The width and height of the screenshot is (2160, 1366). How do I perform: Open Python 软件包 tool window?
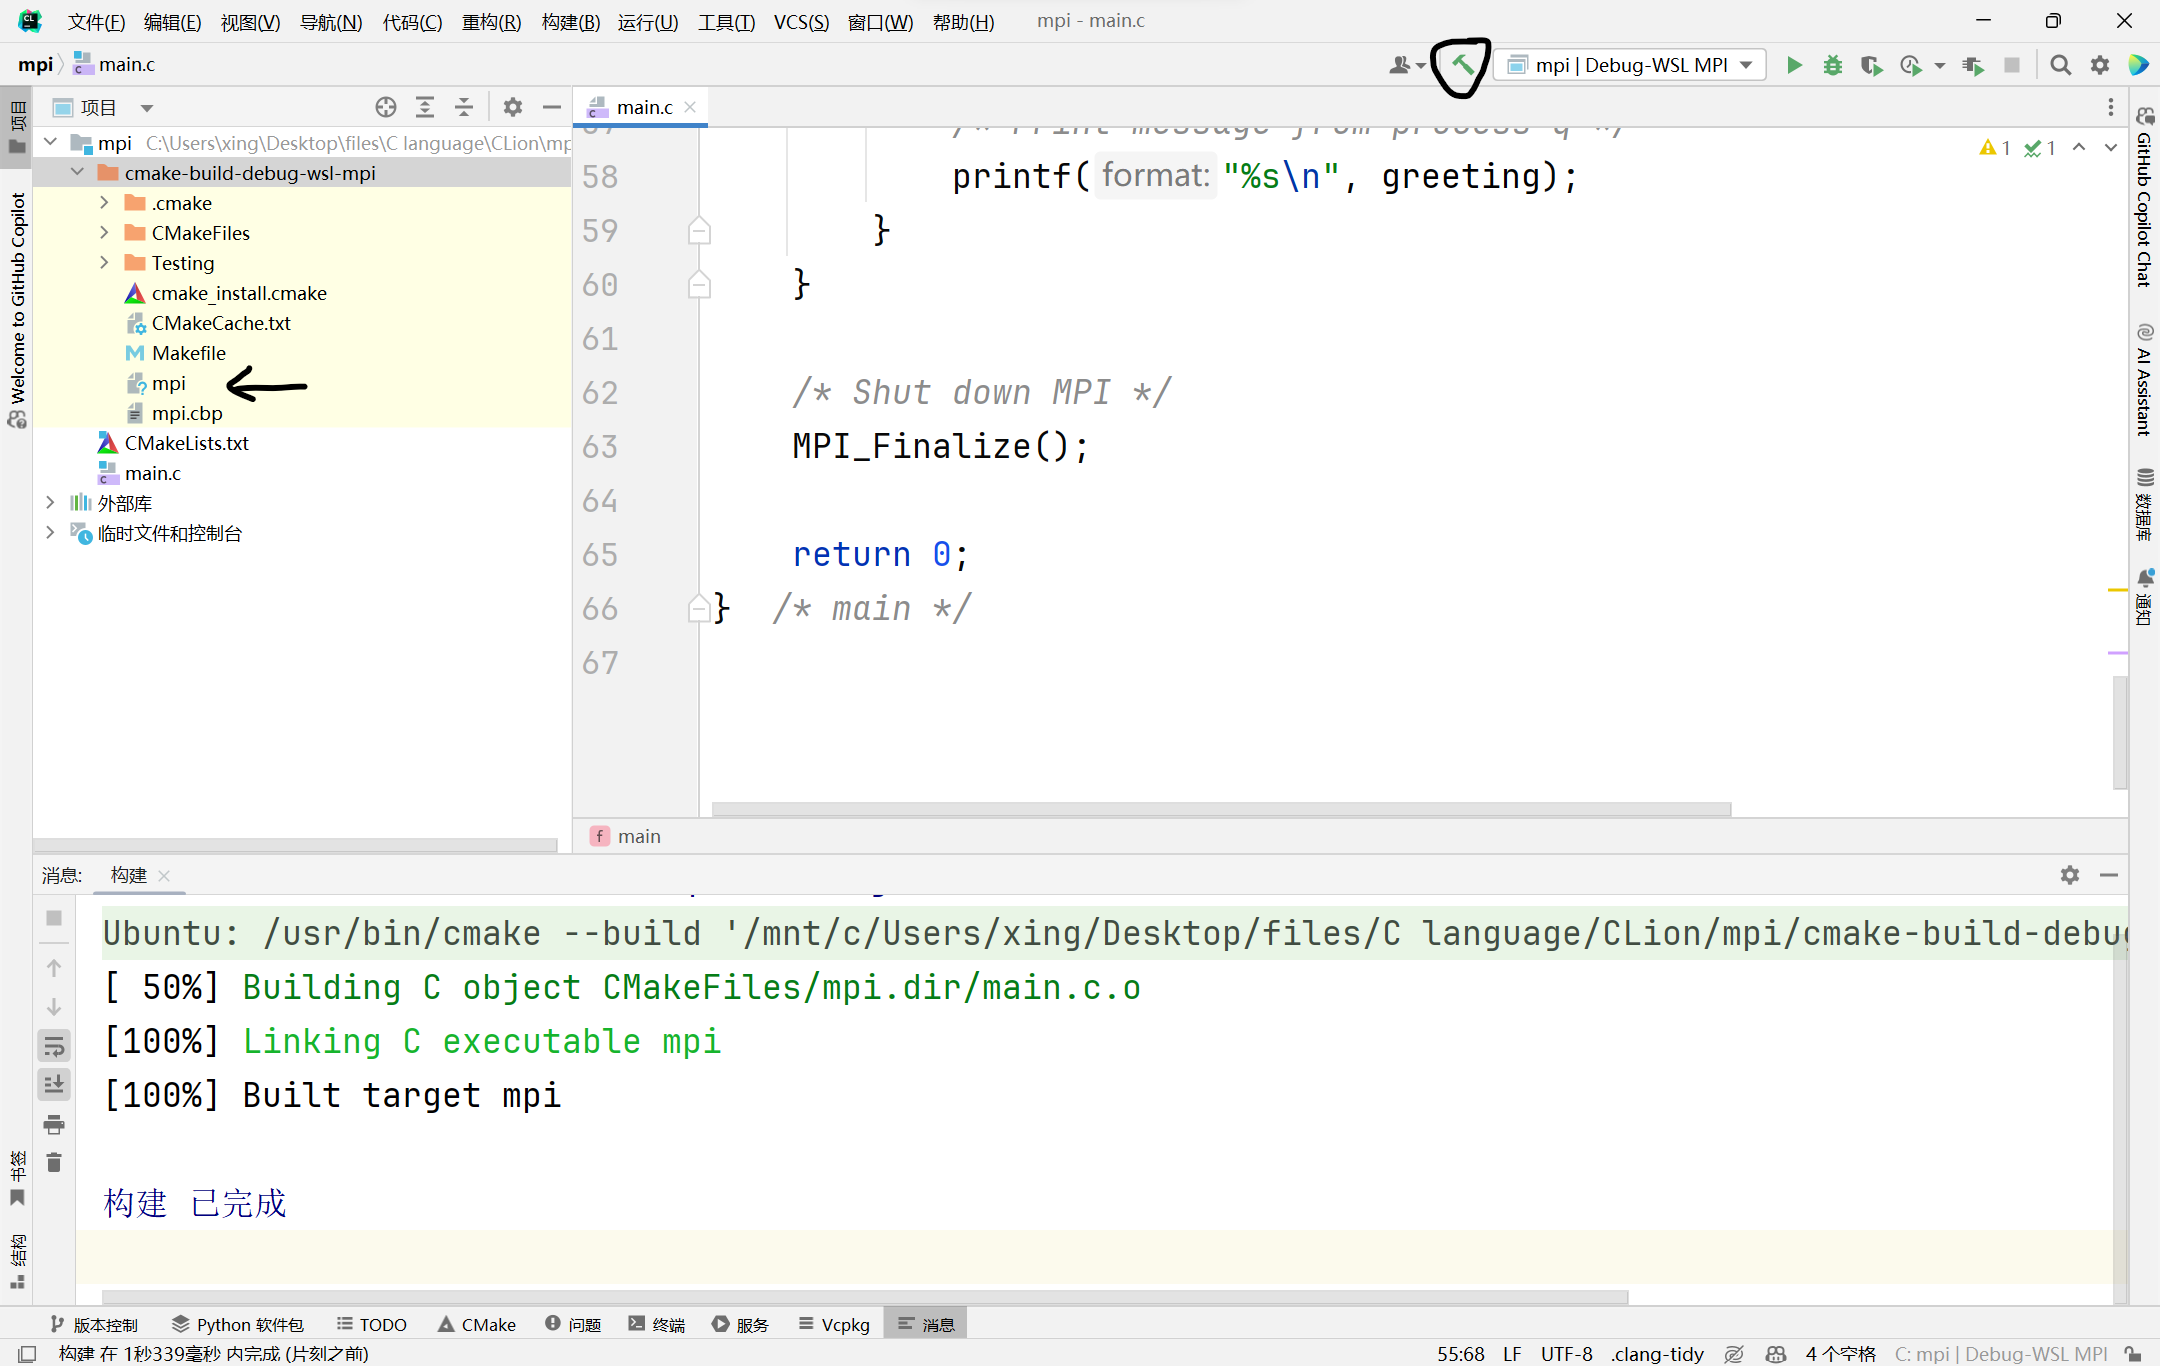coord(237,1324)
